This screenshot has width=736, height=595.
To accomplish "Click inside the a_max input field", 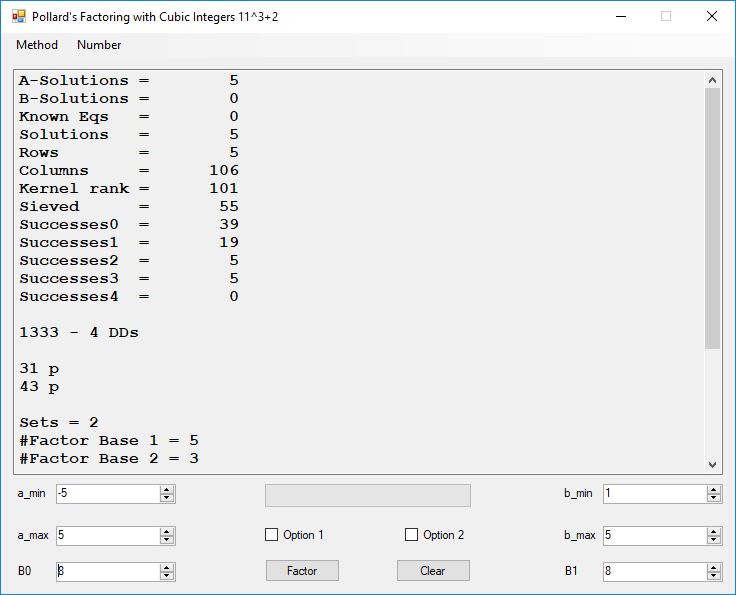I will click(106, 535).
